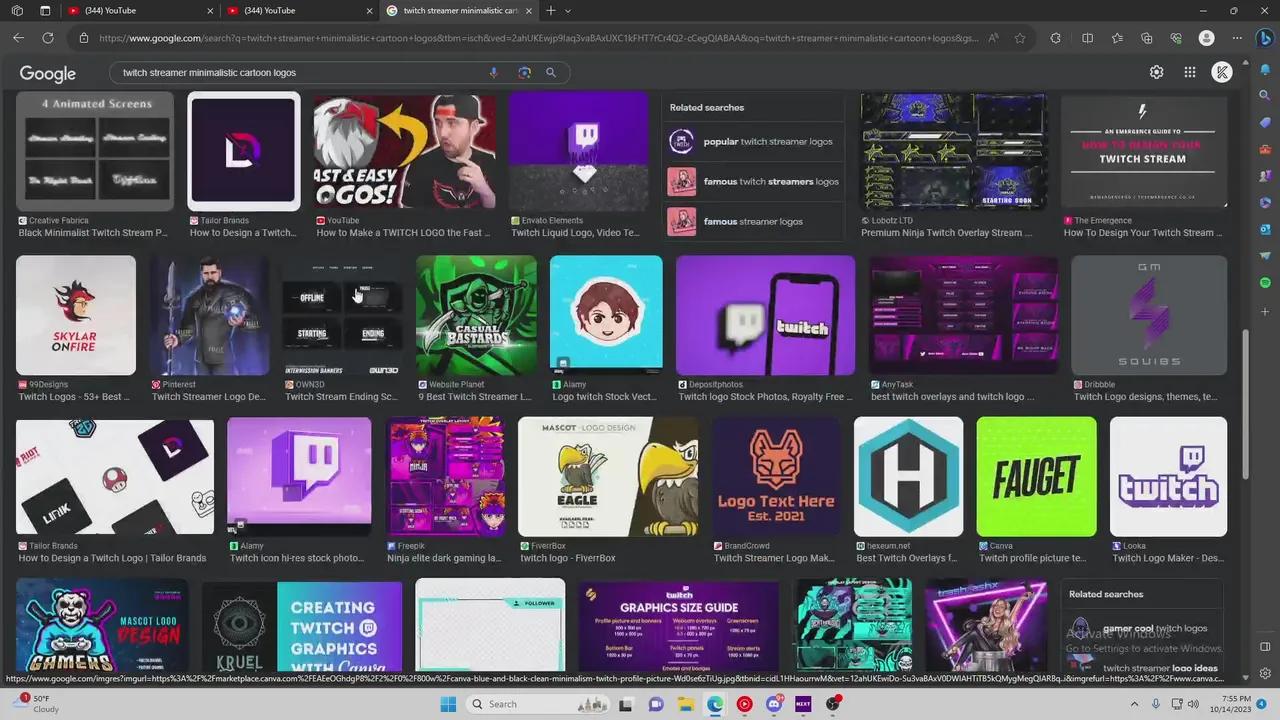The width and height of the screenshot is (1280, 720).
Task: Open the browser extensions menu
Action: pos(1055,38)
